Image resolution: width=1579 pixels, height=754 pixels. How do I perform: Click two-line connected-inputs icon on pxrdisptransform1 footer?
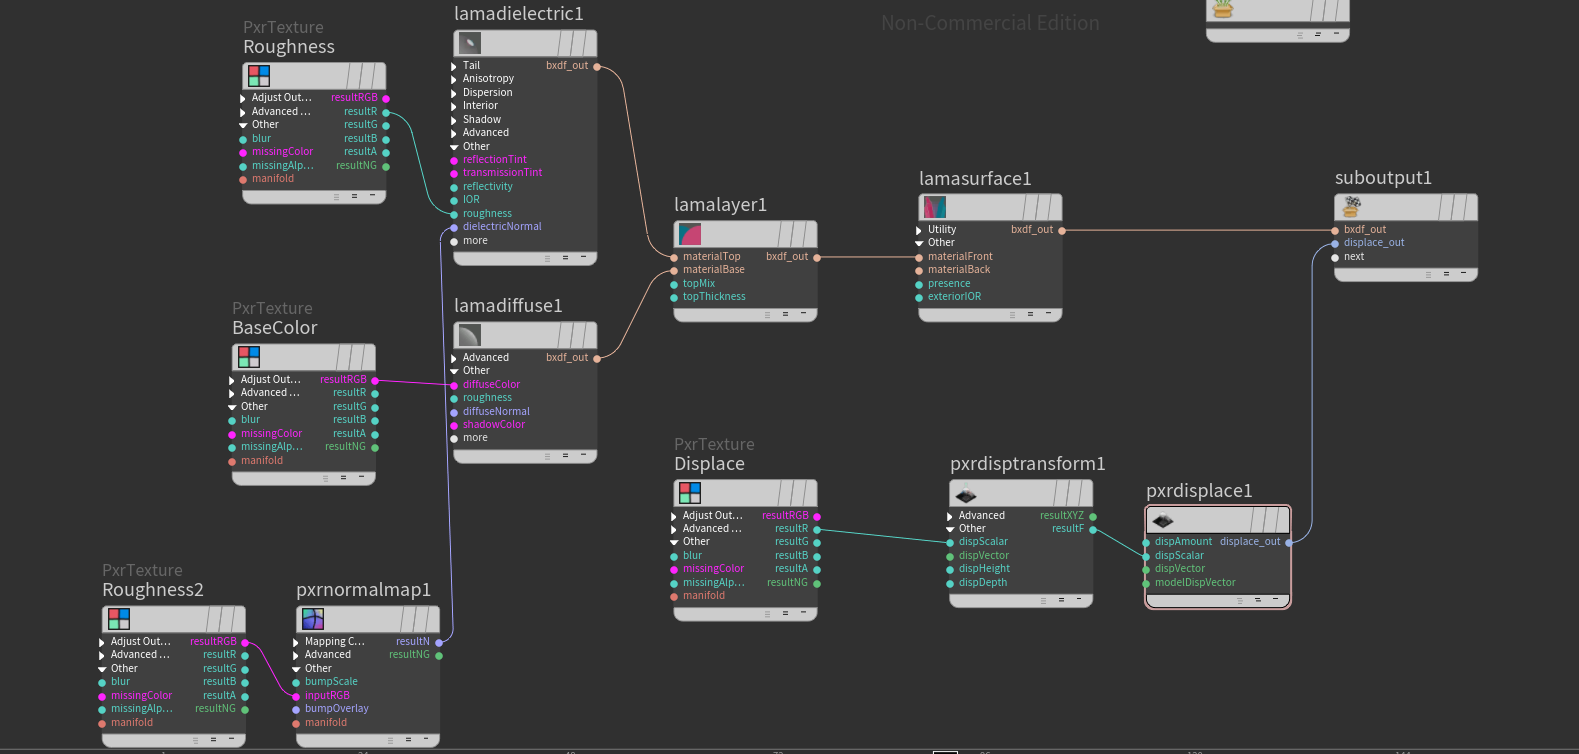1061,600
